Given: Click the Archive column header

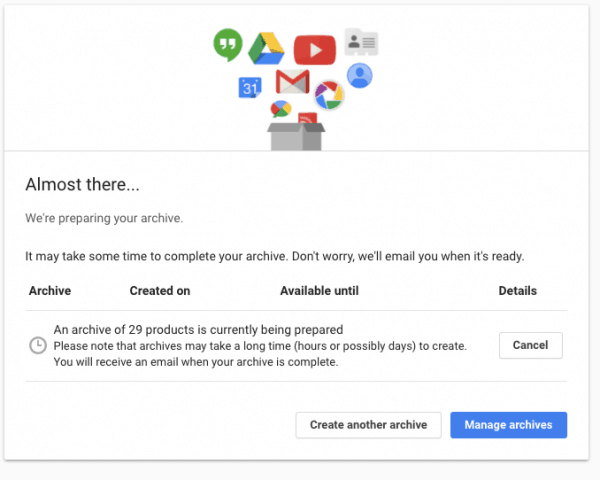Looking at the screenshot, I should [50, 291].
